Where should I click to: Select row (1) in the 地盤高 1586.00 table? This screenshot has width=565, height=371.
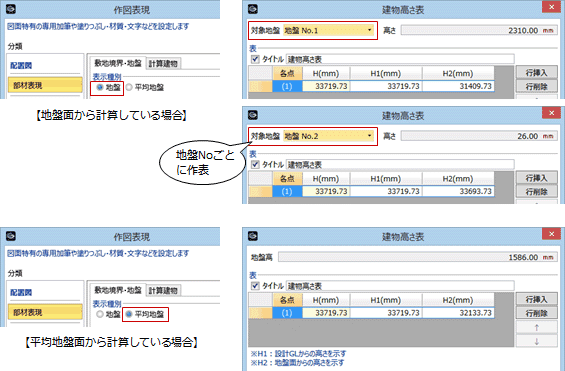[287, 313]
